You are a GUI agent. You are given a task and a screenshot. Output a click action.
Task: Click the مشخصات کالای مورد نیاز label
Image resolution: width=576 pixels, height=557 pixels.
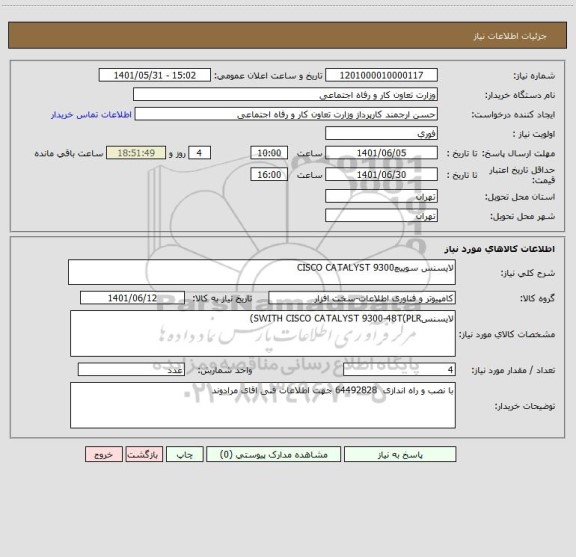(x=507, y=334)
